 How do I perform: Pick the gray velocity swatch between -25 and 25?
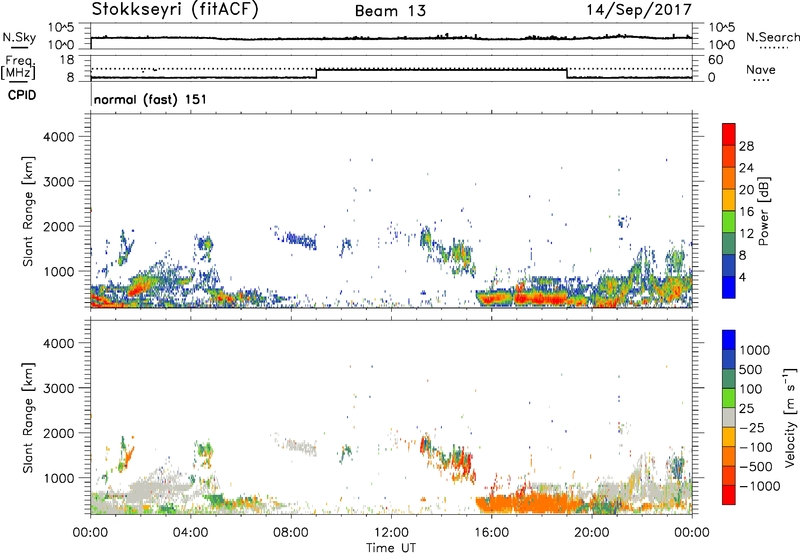[x=729, y=417]
